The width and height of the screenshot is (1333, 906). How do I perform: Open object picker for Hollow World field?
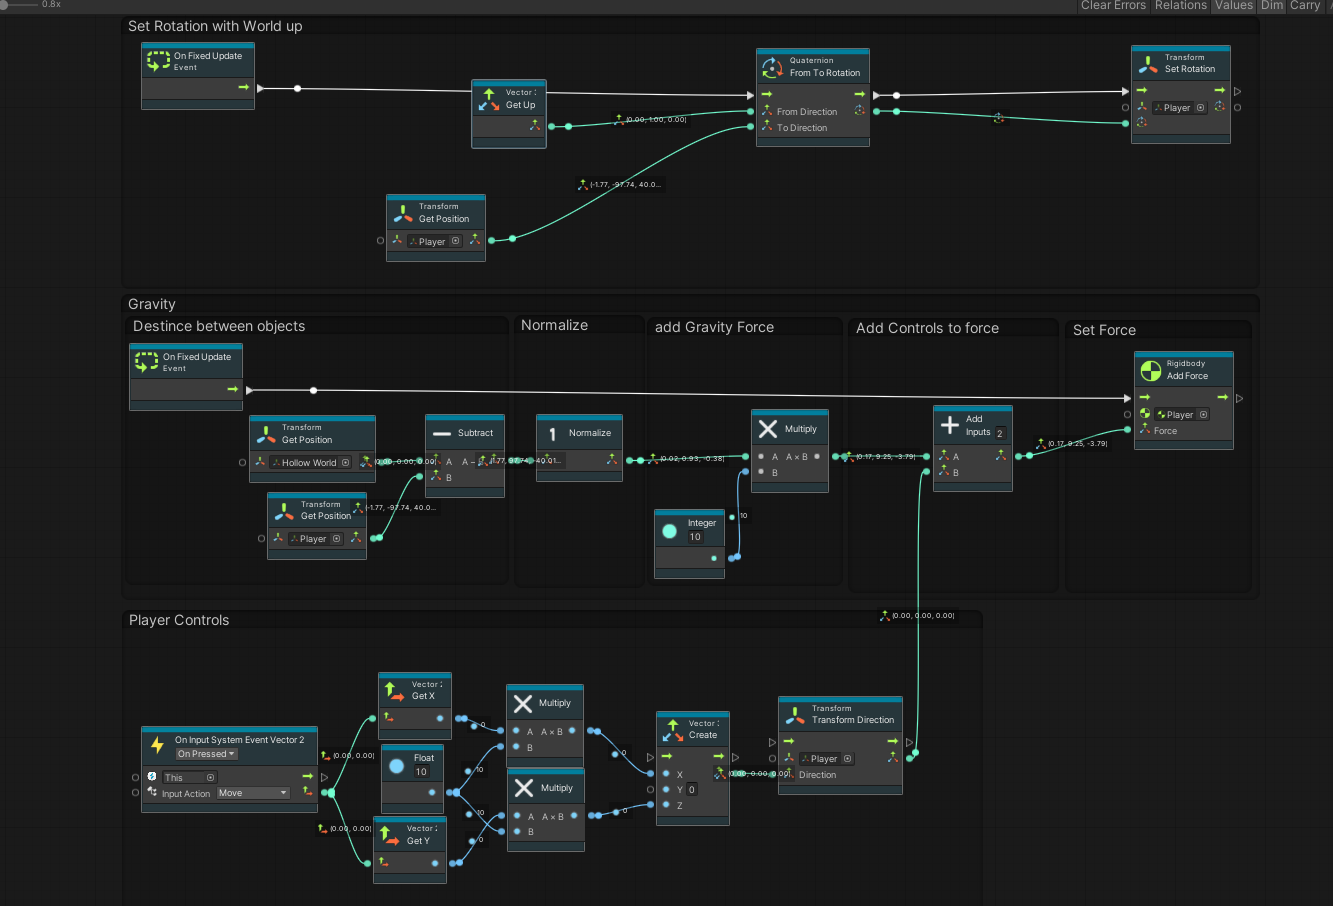[346, 463]
